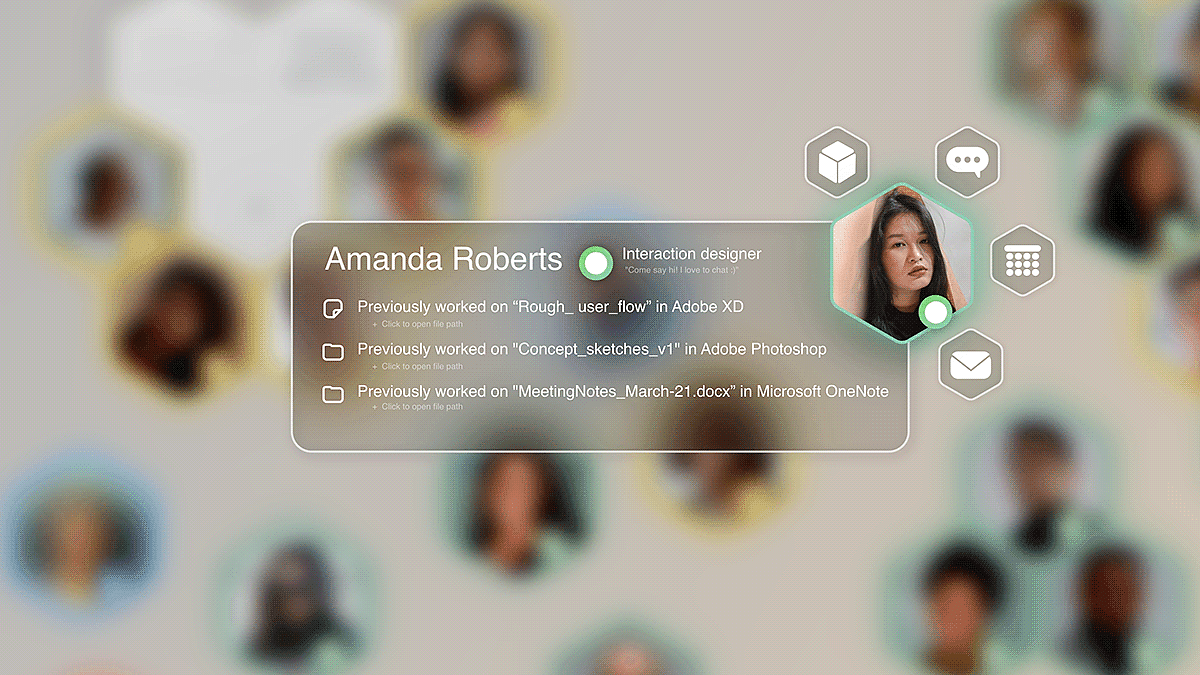Click to open file path under Concept_sketches_v1
The height and width of the screenshot is (675, 1200).
coord(418,366)
